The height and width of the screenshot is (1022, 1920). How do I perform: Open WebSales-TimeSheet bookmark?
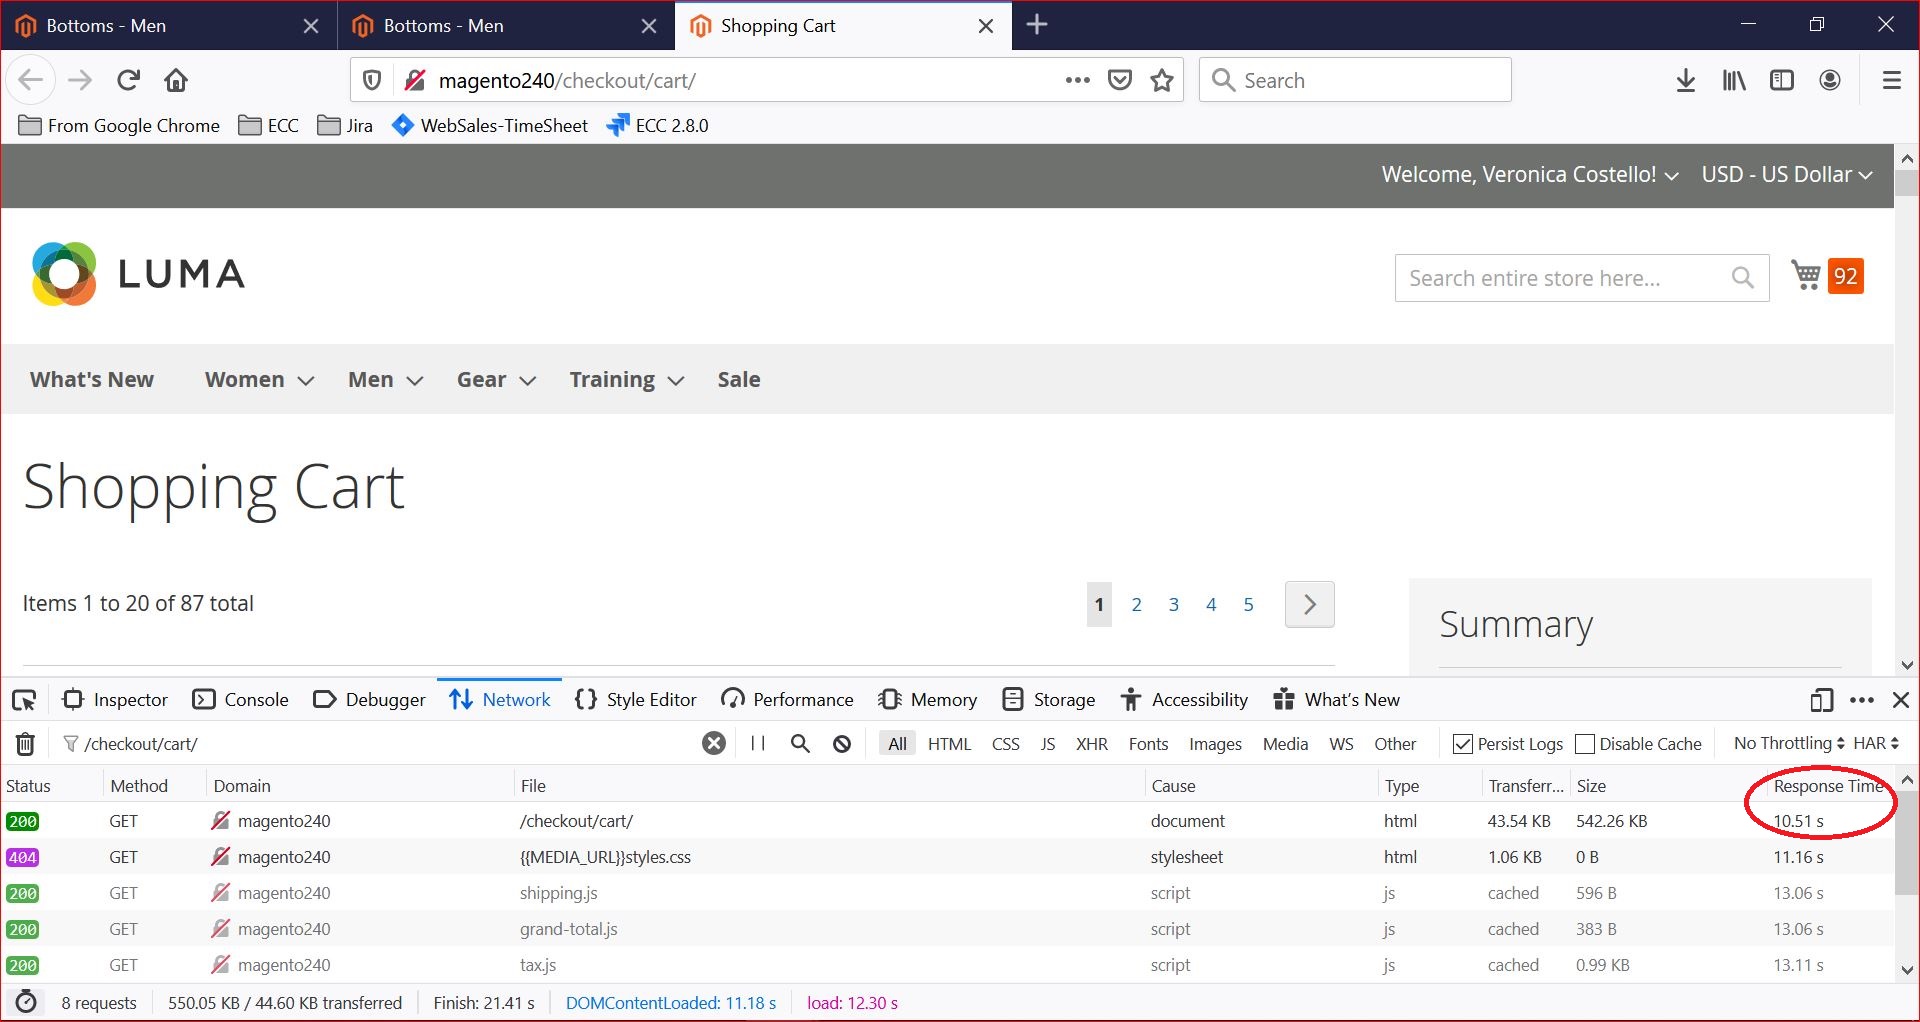click(x=491, y=126)
